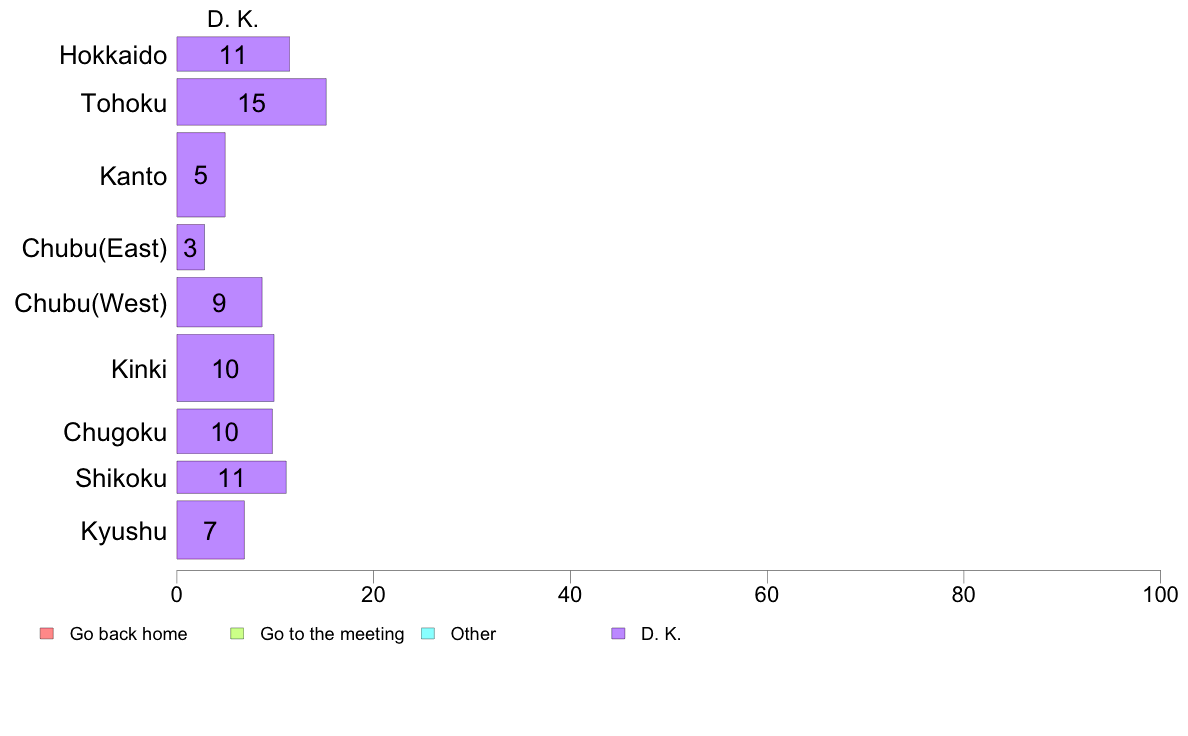This screenshot has height=736, width=1188.
Task: Click the red Go back home legend swatch
Action: [x=47, y=634]
